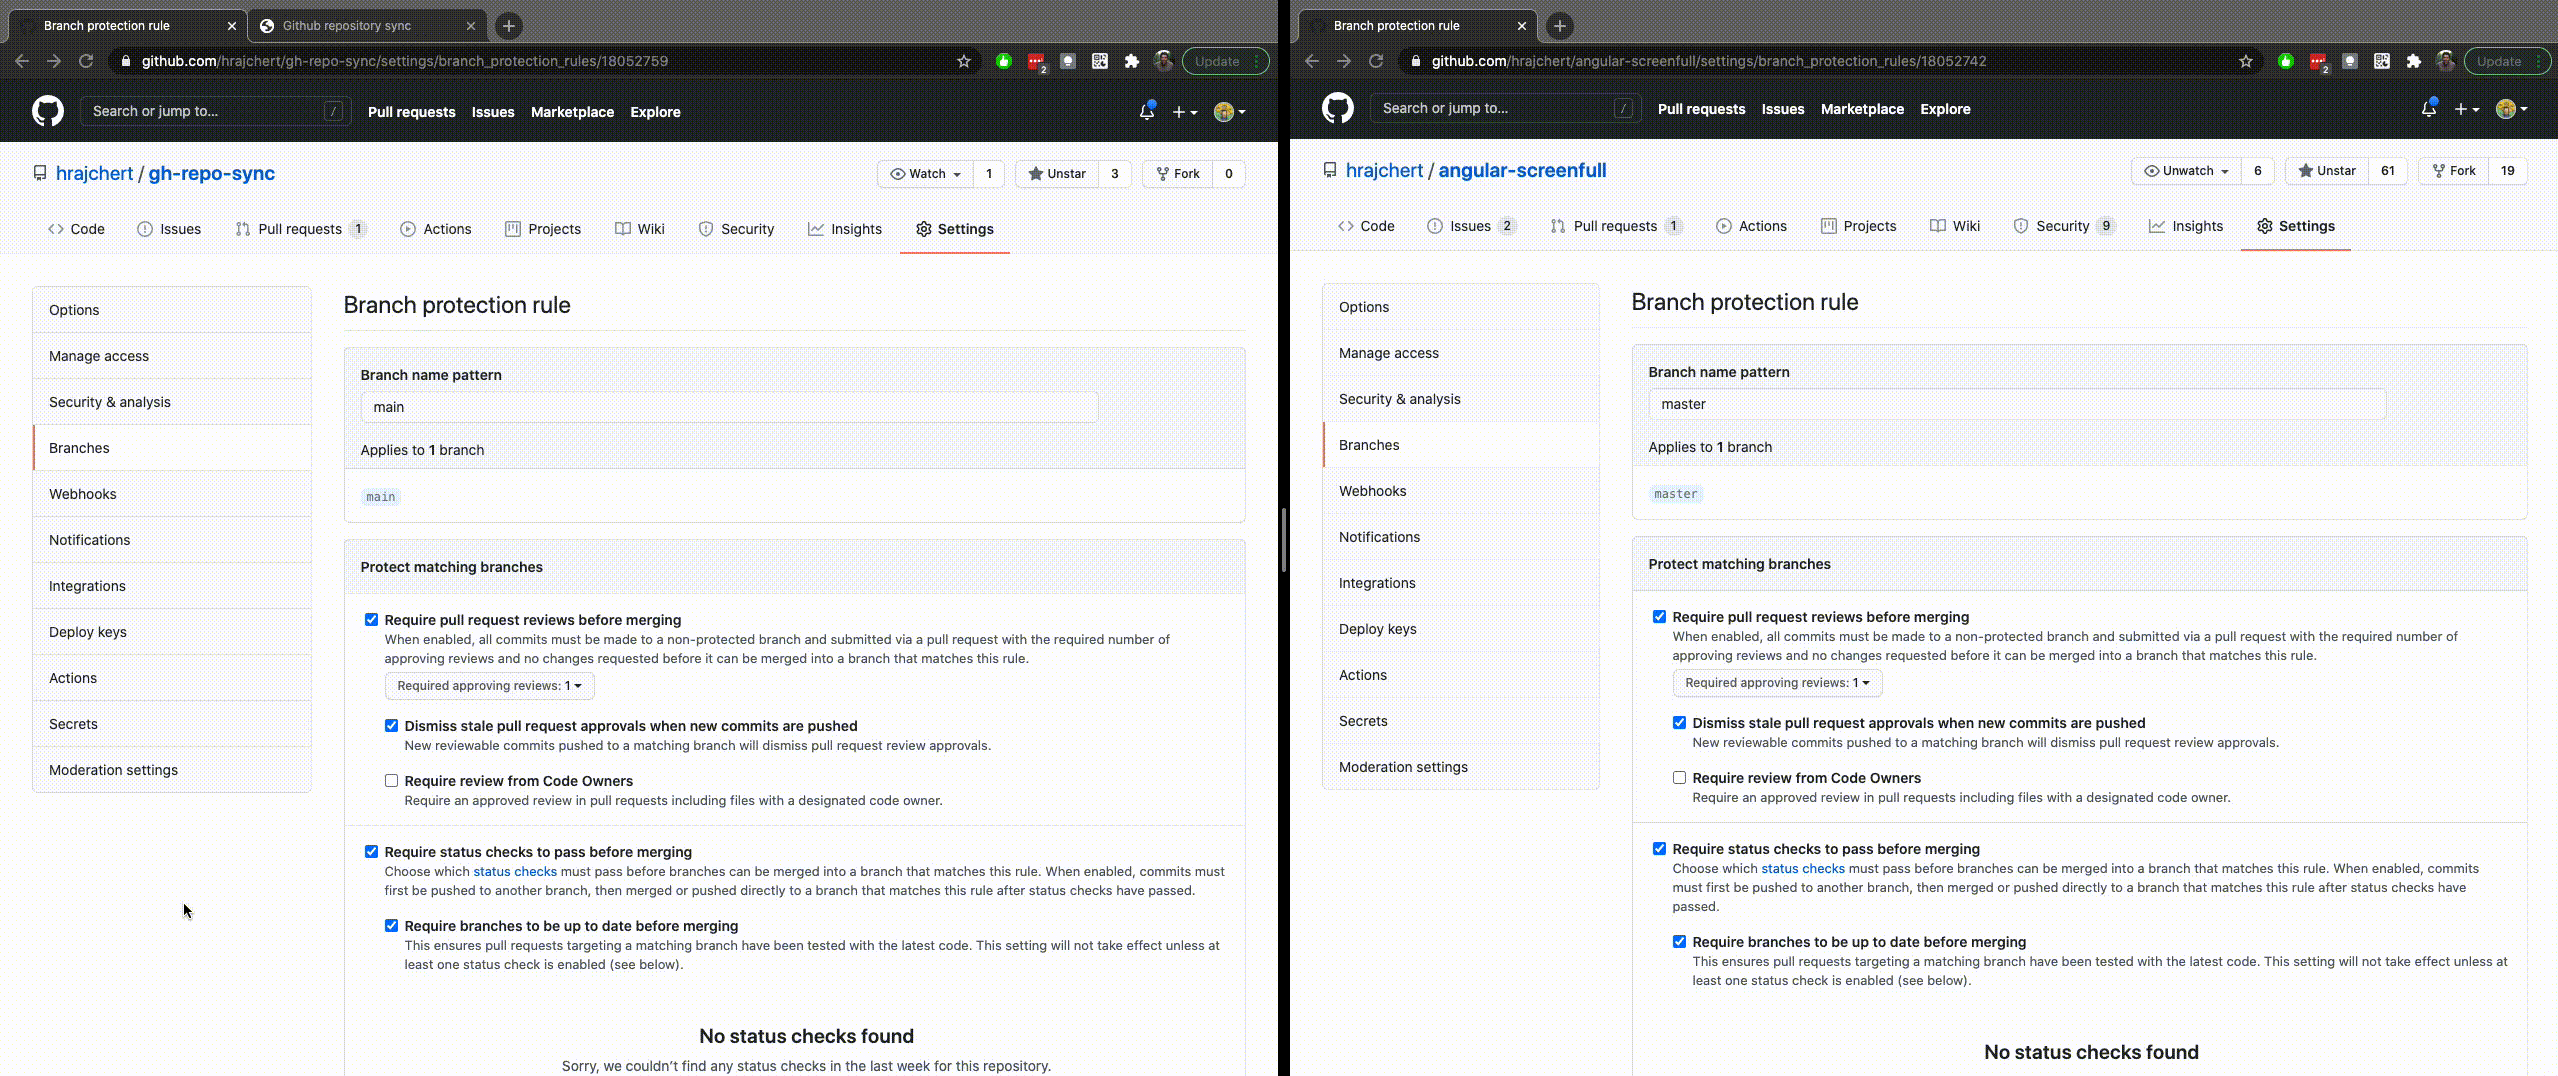The image size is (2558, 1076).
Task: Toggle Require pull request reviews in angular-screenfull
Action: [1659, 617]
